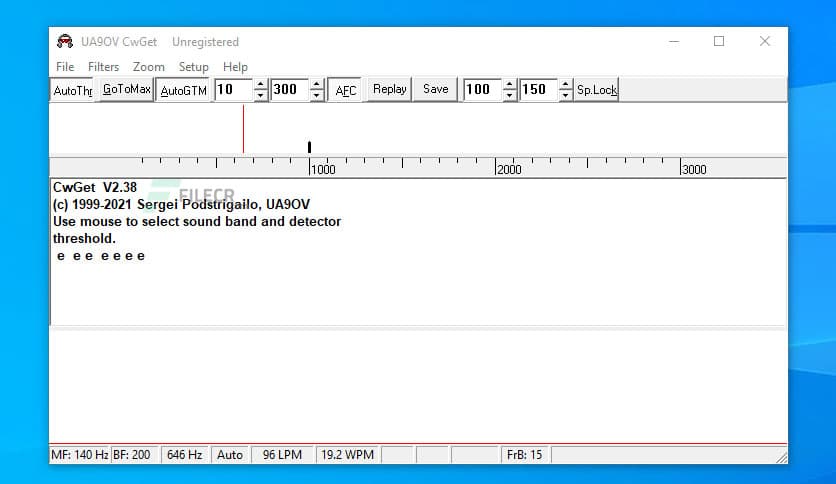Increase the value 100 with up arrow
The image size is (836, 484).
pos(509,84)
